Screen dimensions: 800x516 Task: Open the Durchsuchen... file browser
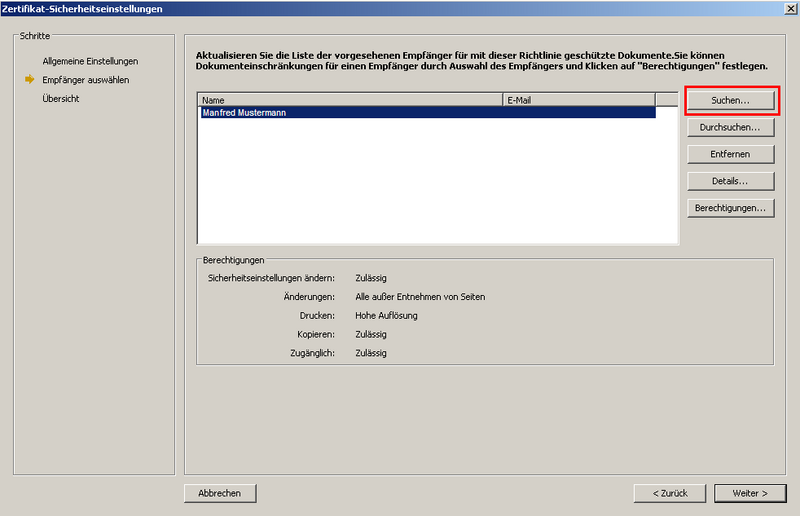tap(730, 128)
